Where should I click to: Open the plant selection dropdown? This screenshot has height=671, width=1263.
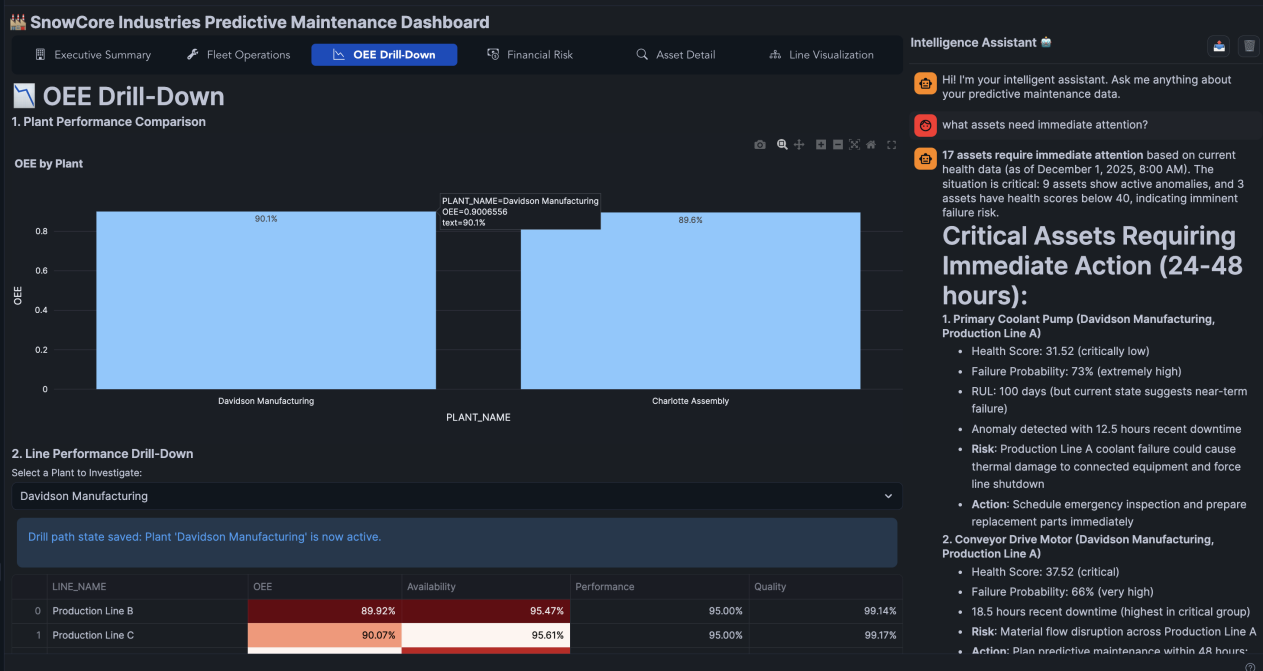click(456, 496)
